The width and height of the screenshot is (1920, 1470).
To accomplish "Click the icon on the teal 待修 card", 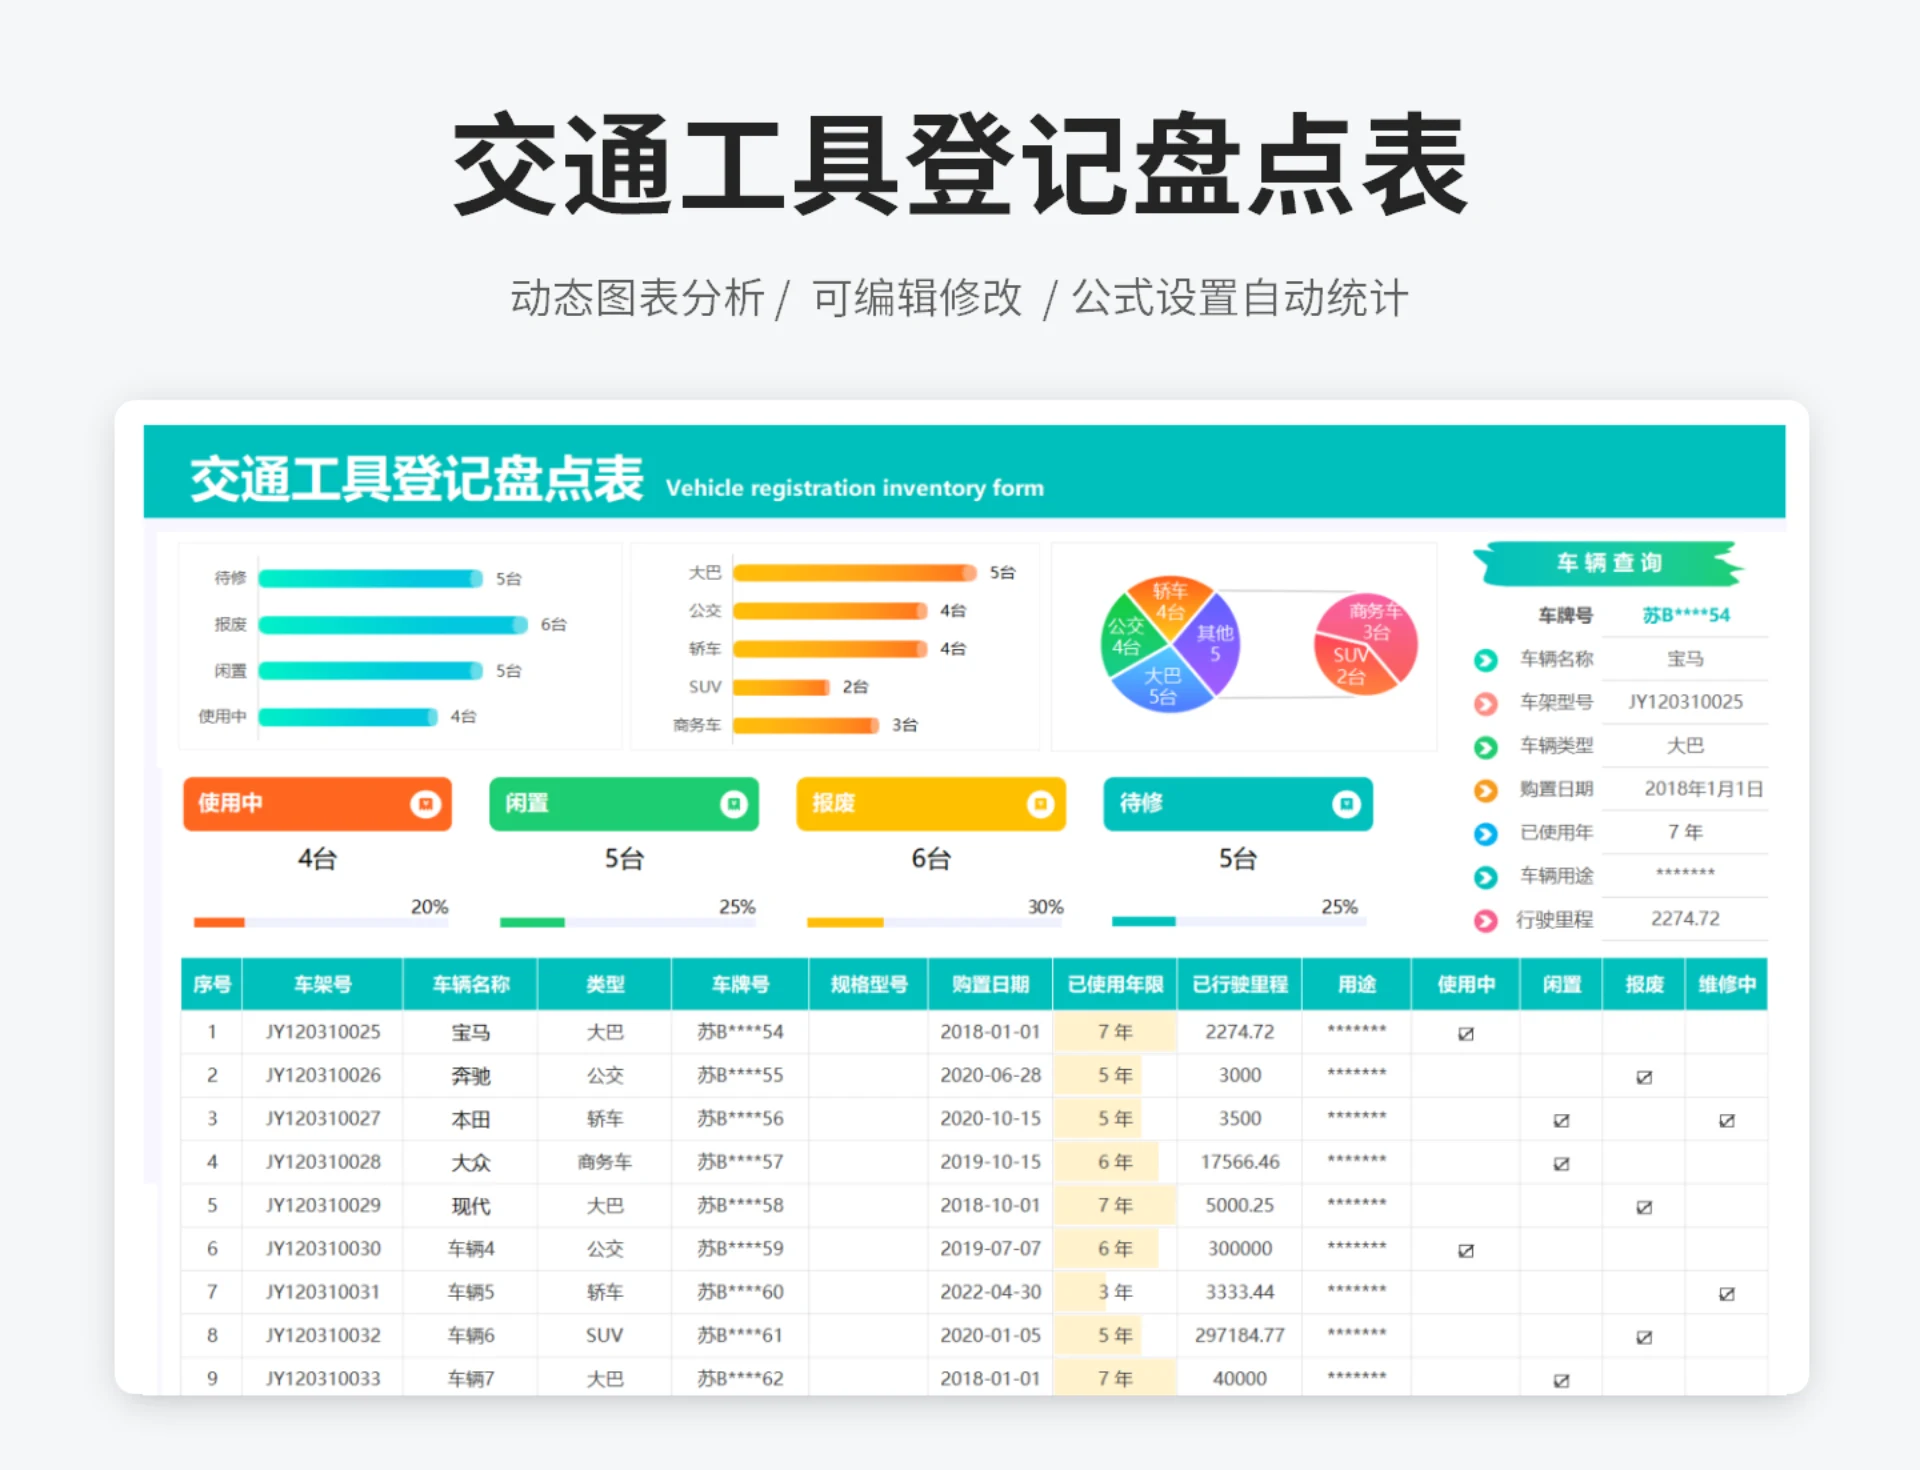I will (x=1348, y=804).
